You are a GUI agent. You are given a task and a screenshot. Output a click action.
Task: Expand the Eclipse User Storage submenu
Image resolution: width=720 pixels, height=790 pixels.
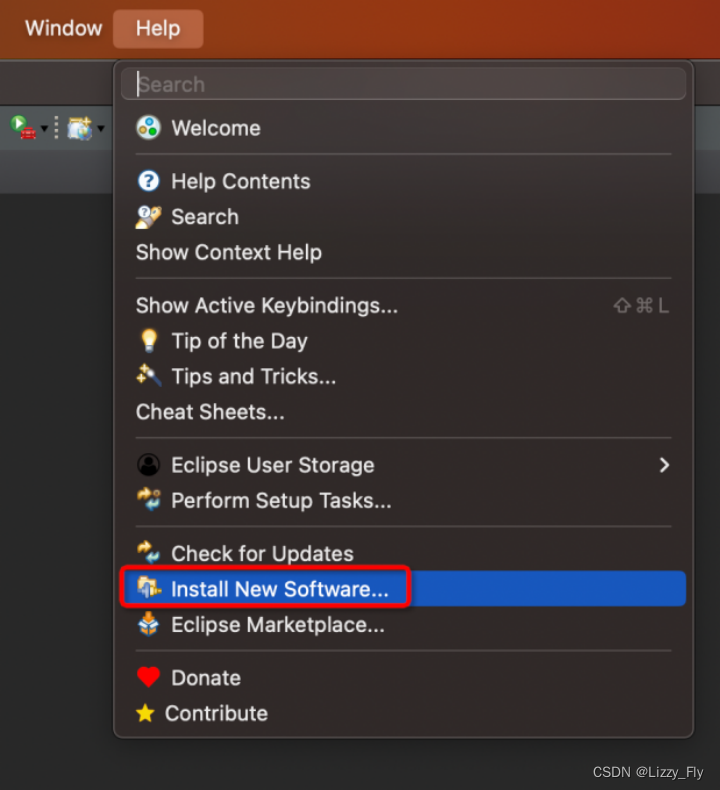pyautogui.click(x=403, y=465)
